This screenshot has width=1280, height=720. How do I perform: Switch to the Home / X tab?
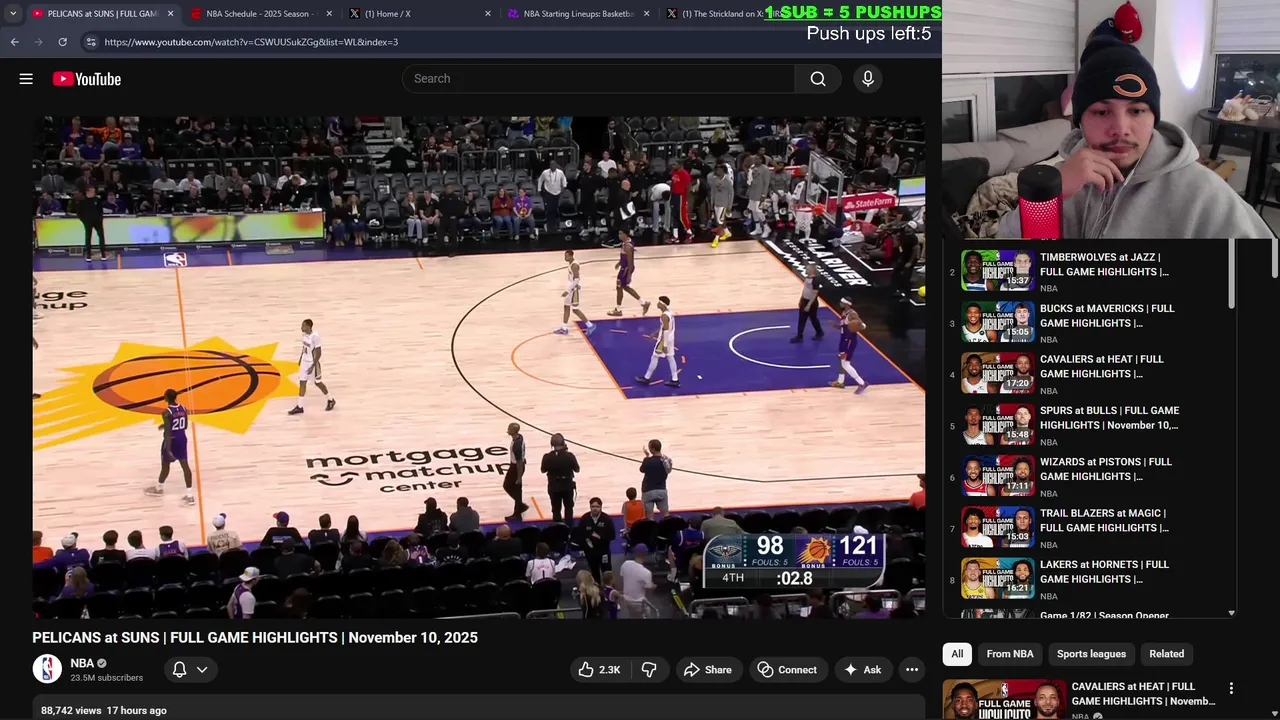[420, 14]
